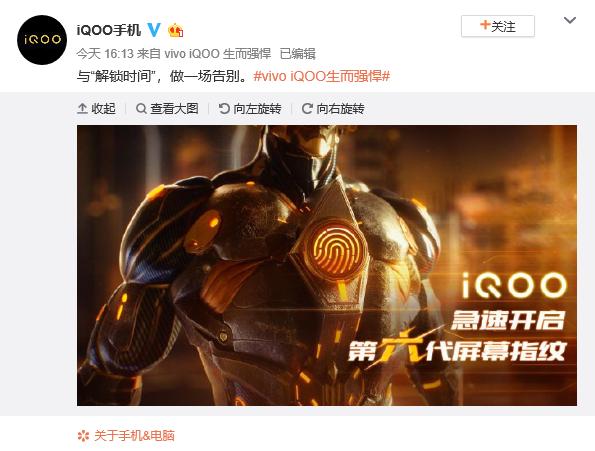Click the rotate-right arrow icon
This screenshot has height=451, width=595.
pyautogui.click(x=307, y=109)
